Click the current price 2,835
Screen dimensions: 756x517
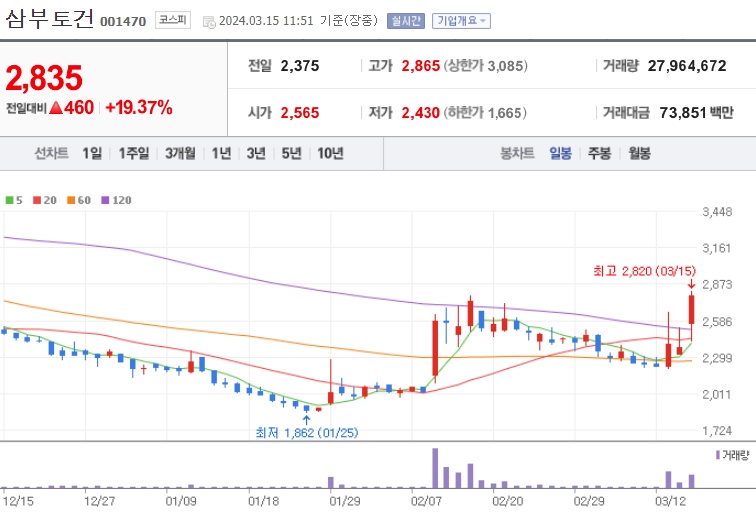point(44,78)
